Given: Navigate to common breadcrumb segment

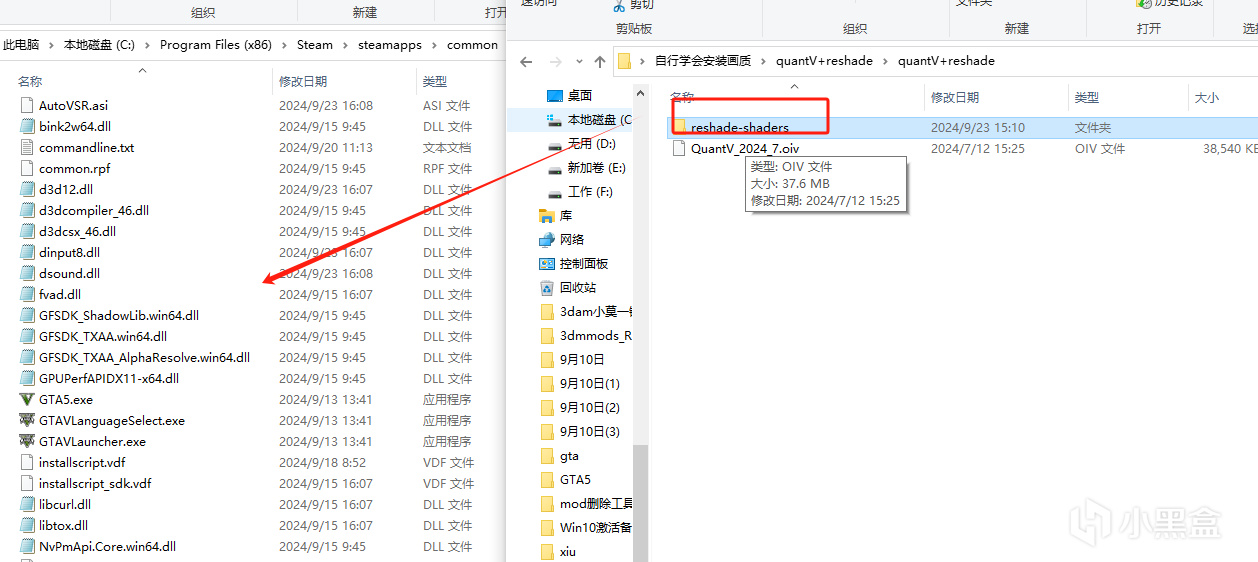Looking at the screenshot, I should pyautogui.click(x=472, y=45).
